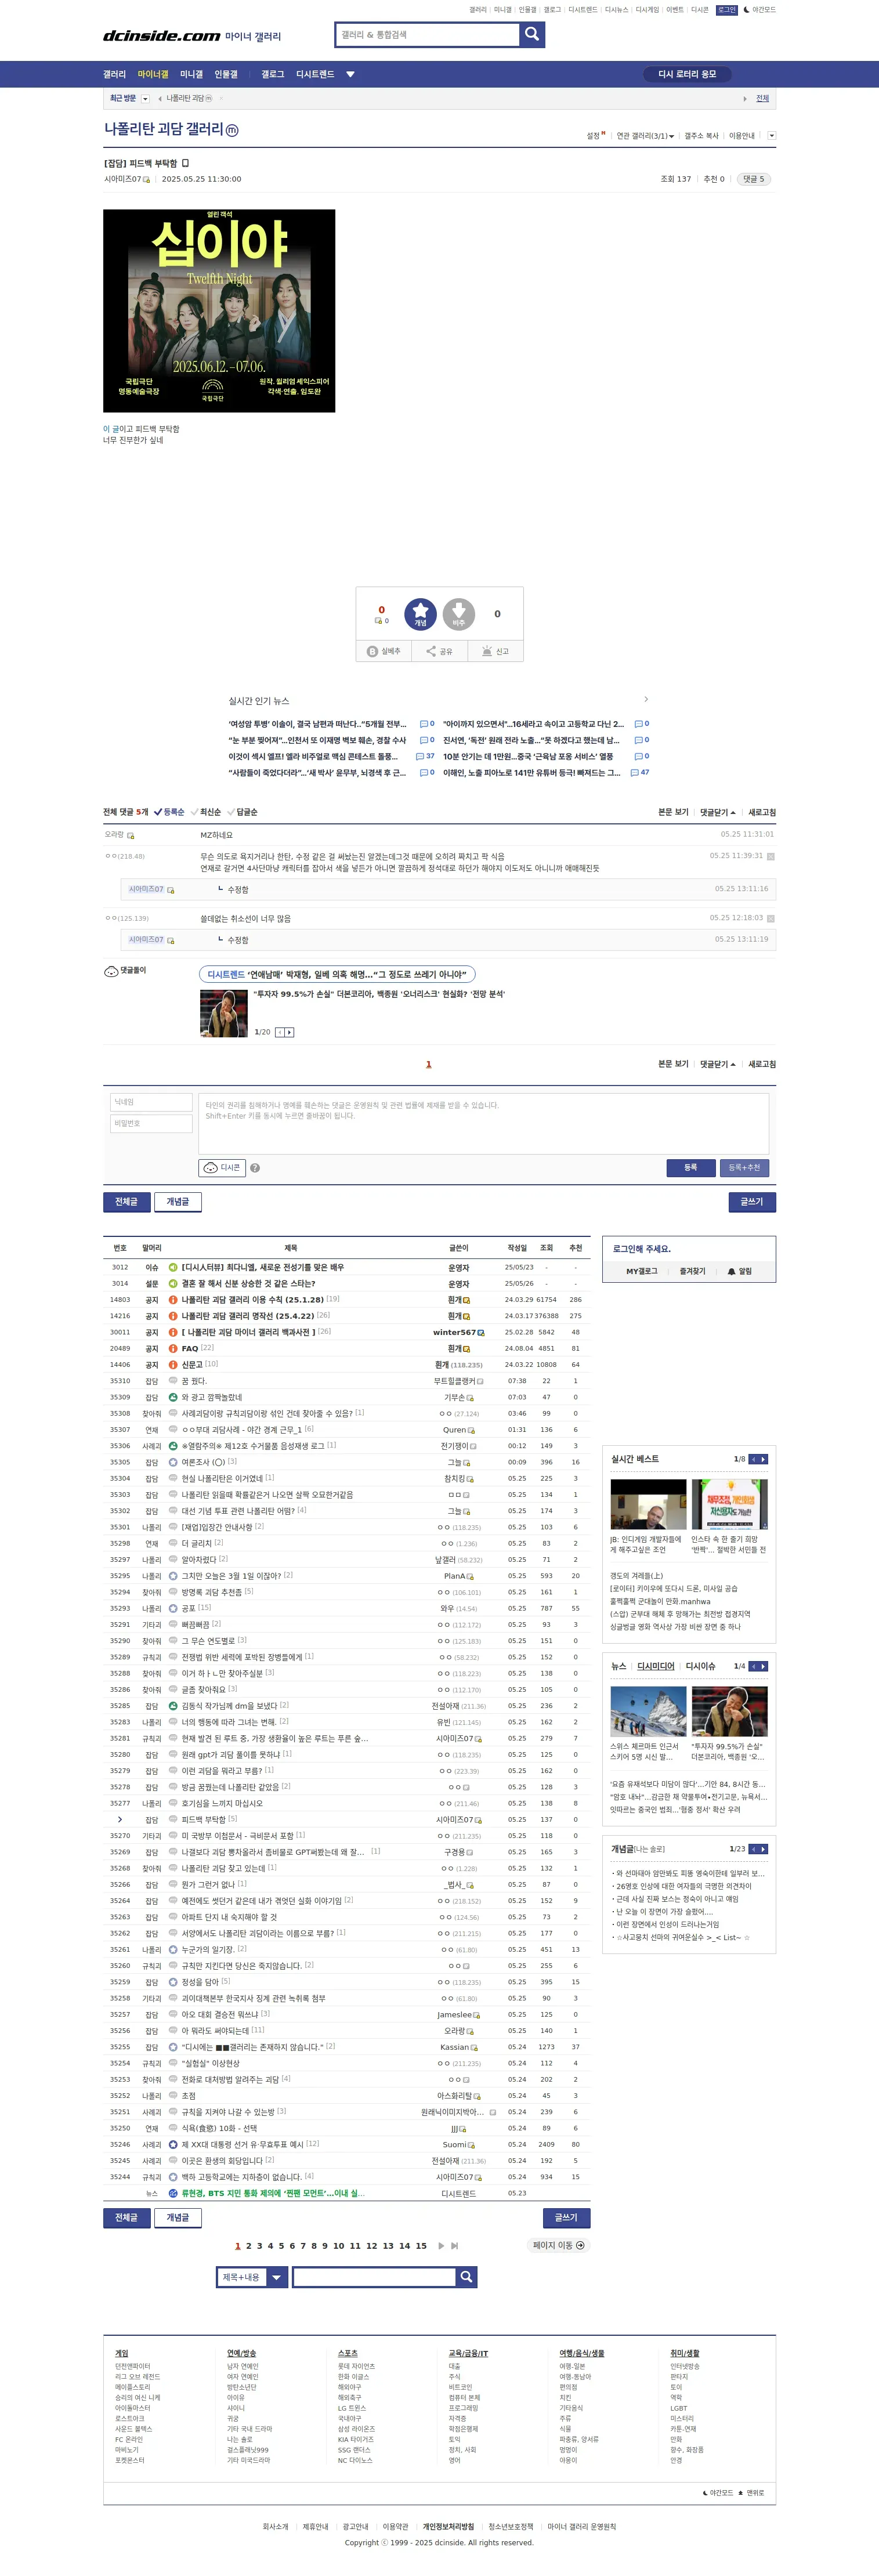Click the bottom search magnifier icon
879x2576 pixels.
[466, 2277]
